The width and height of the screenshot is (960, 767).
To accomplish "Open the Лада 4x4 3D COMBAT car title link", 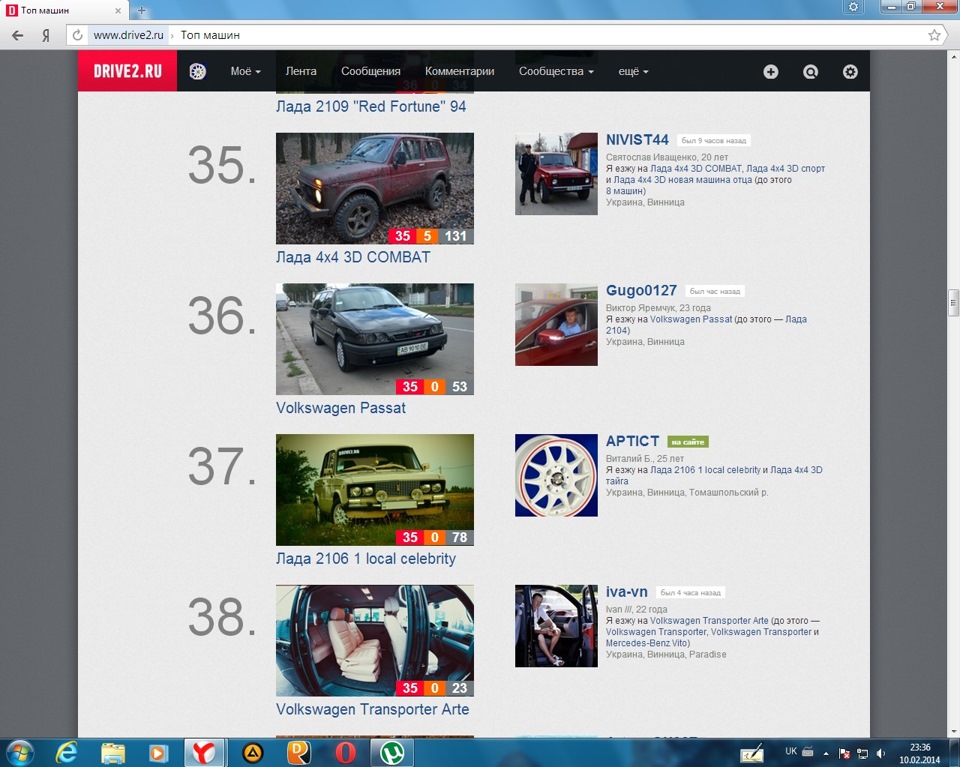I will 353,257.
